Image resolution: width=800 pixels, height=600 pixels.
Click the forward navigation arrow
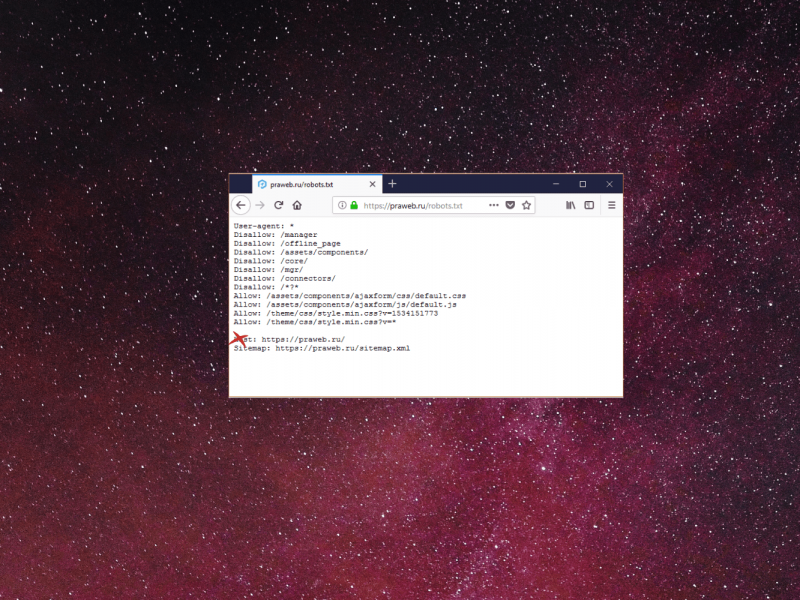click(x=260, y=205)
